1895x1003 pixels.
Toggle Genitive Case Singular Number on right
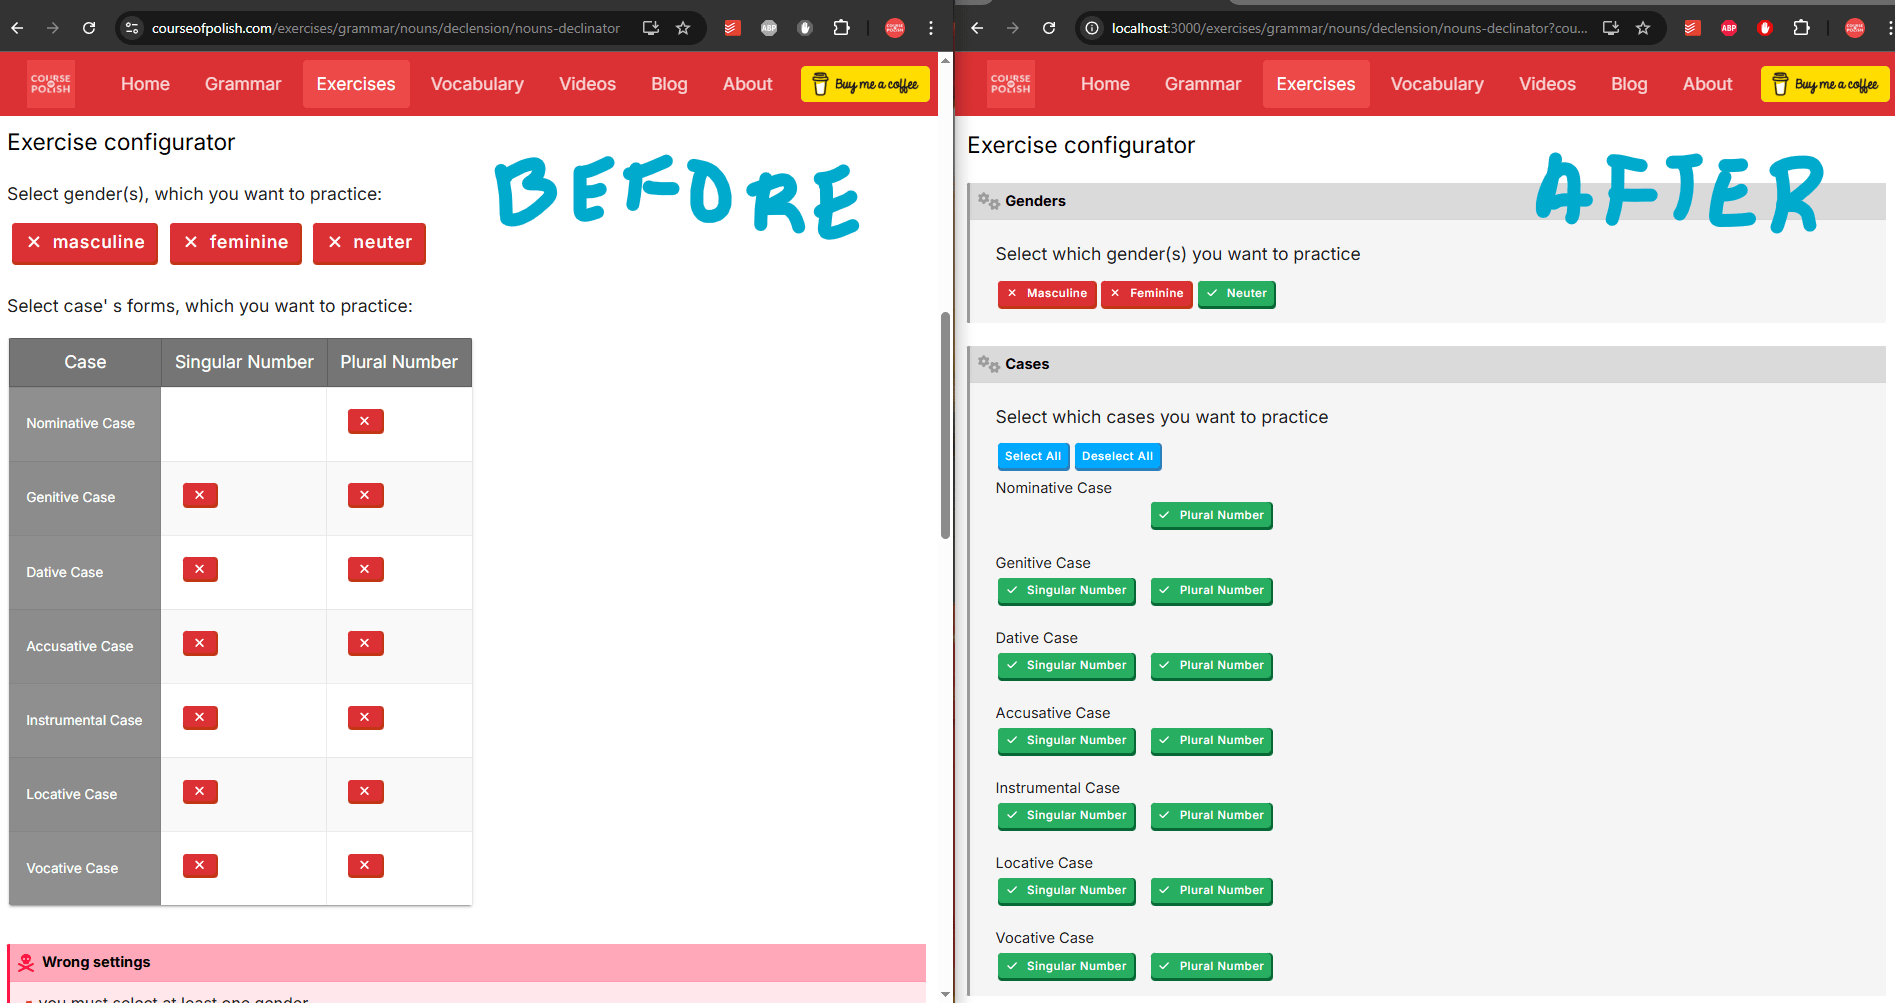(x=1066, y=591)
